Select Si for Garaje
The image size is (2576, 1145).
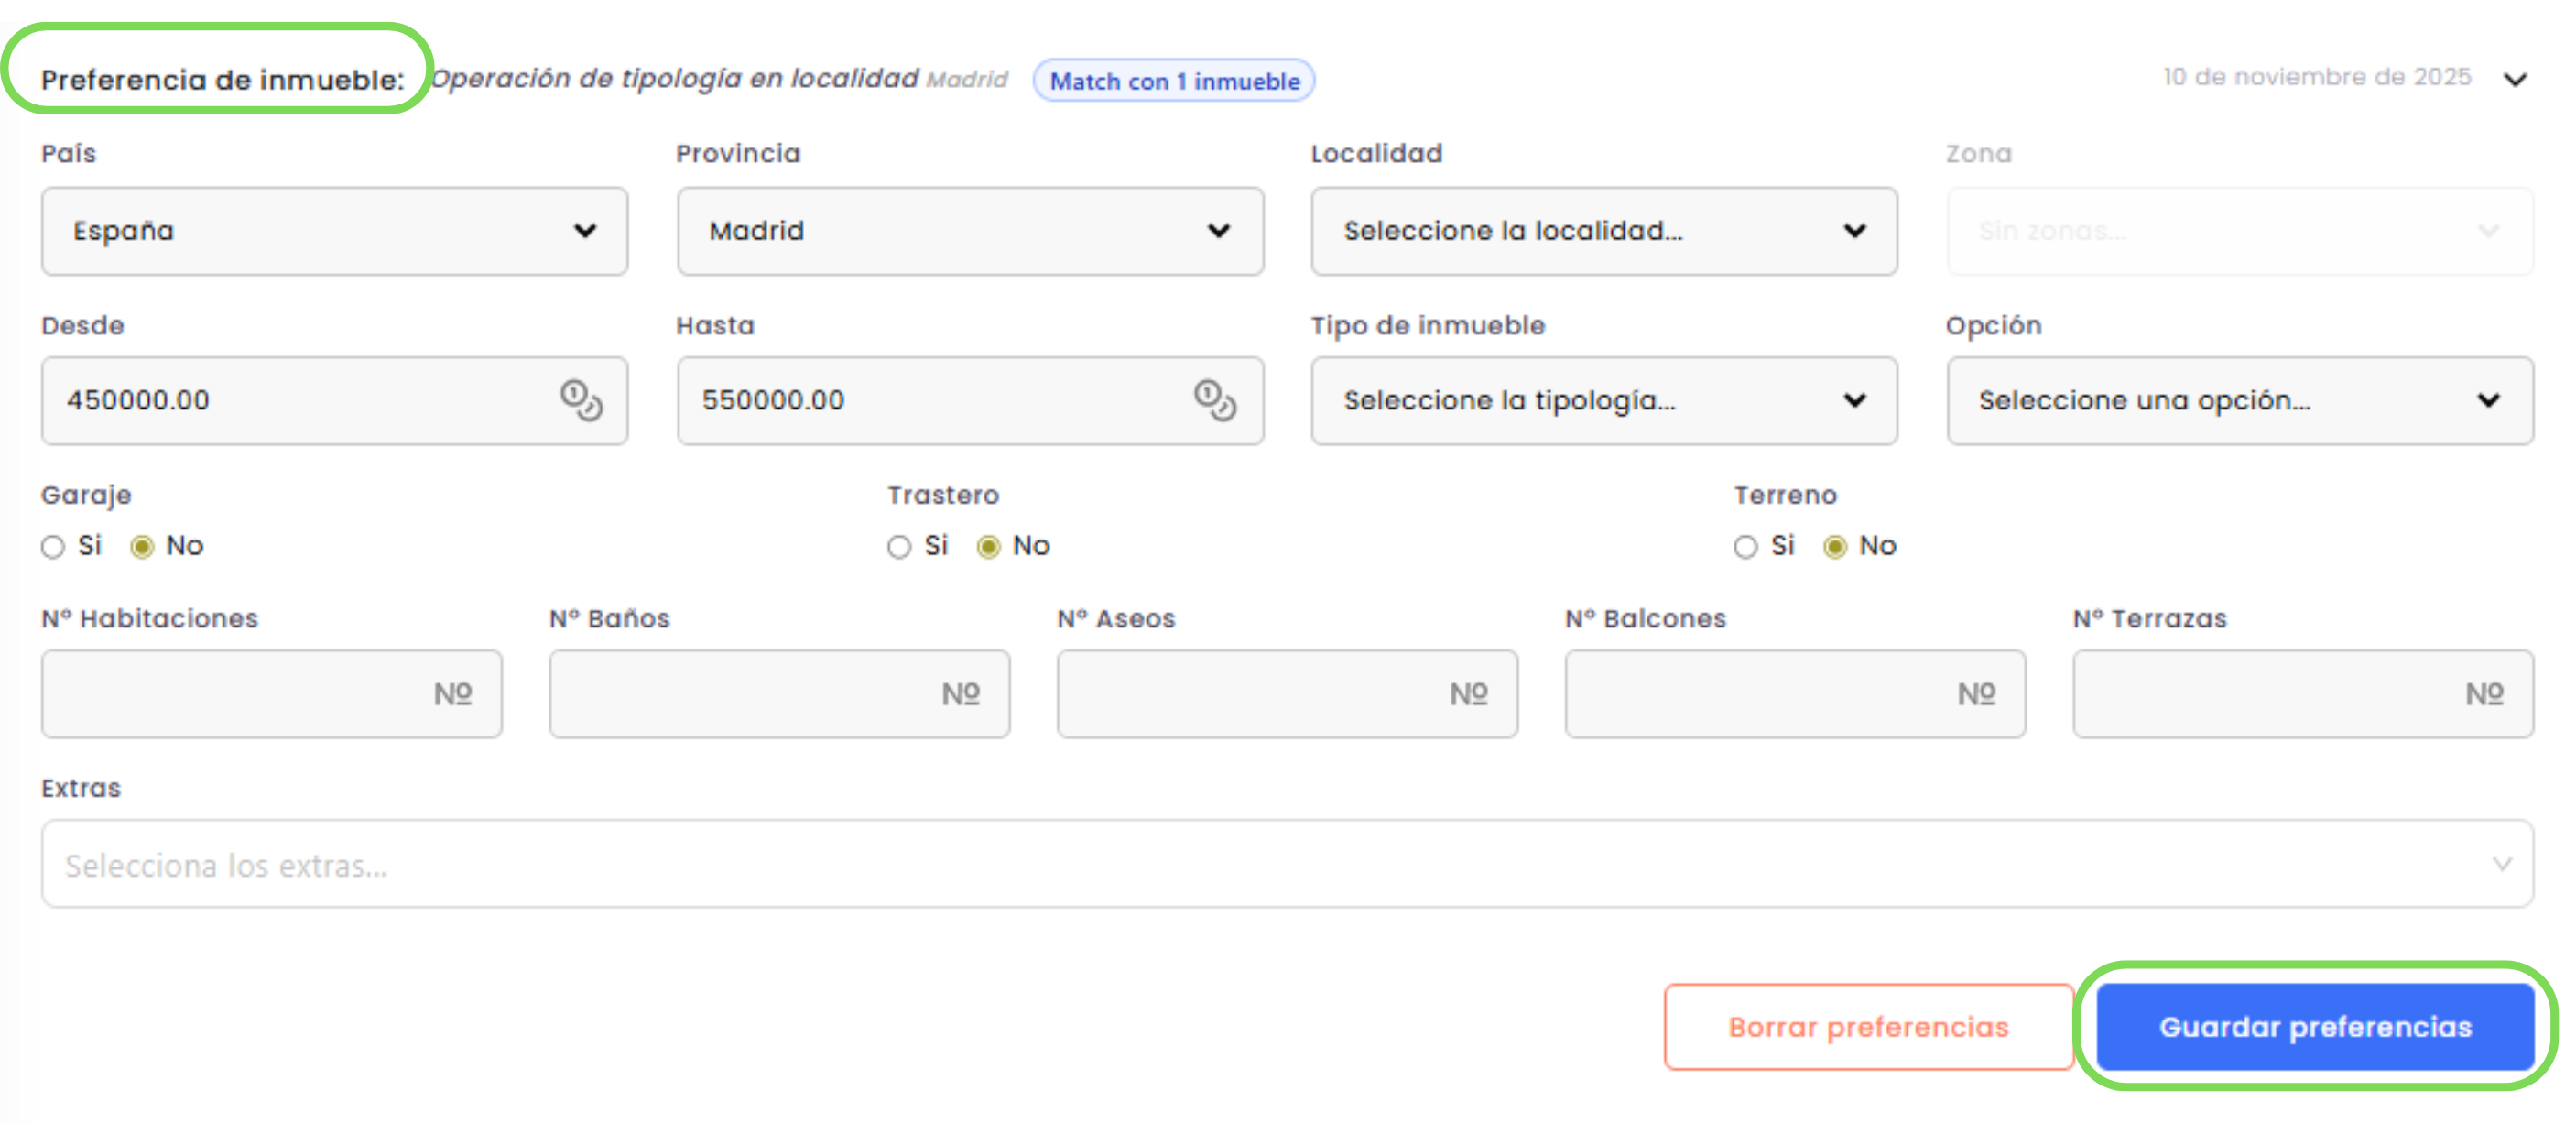pos(53,547)
